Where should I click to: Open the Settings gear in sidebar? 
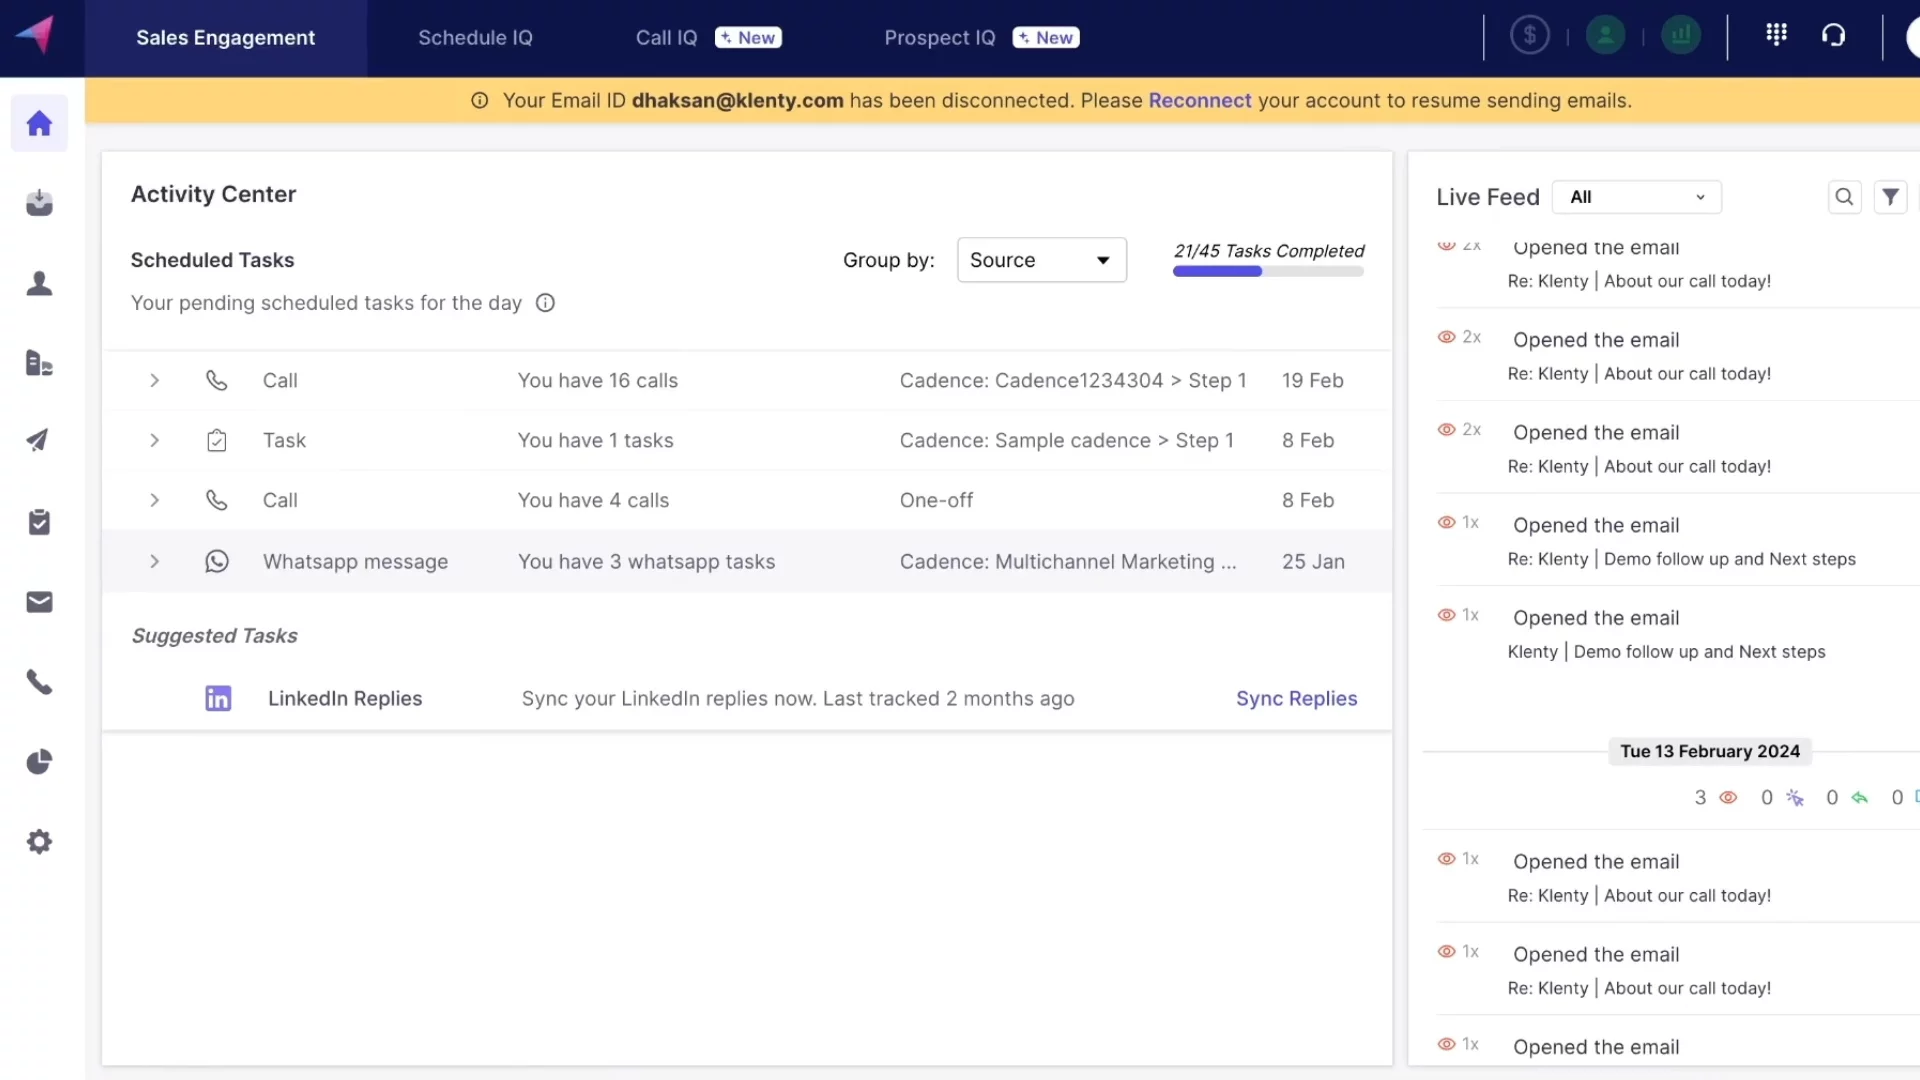coord(39,842)
